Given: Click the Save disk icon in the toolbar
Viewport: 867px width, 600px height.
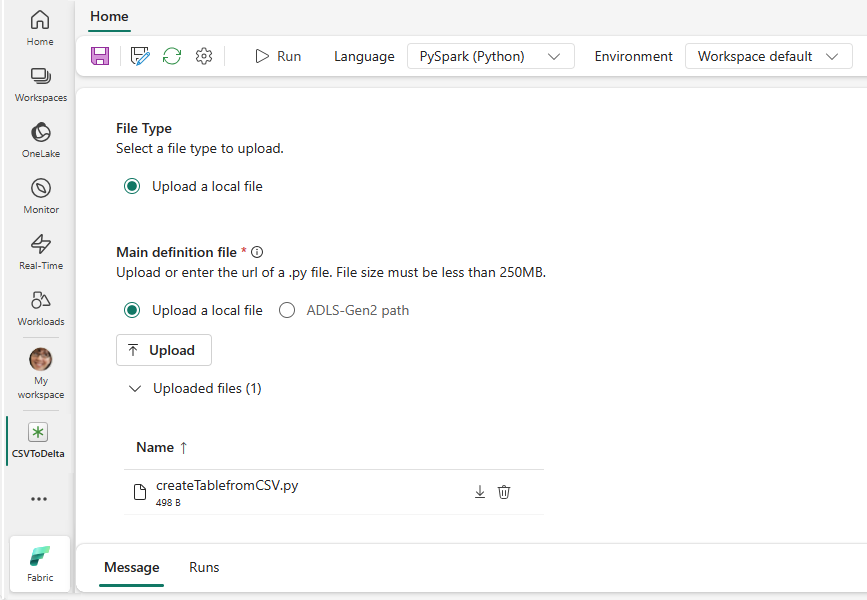Looking at the screenshot, I should click(100, 56).
